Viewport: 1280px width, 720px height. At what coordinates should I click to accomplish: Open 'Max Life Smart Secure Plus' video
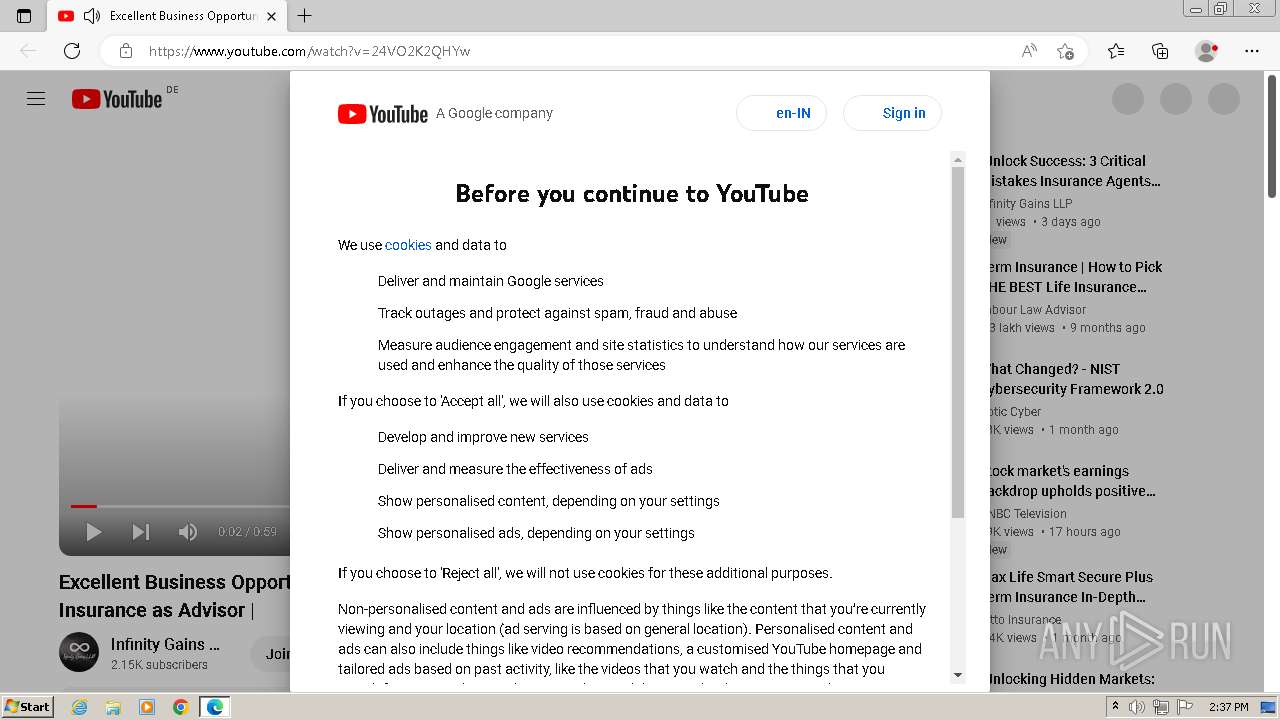tap(1069, 587)
